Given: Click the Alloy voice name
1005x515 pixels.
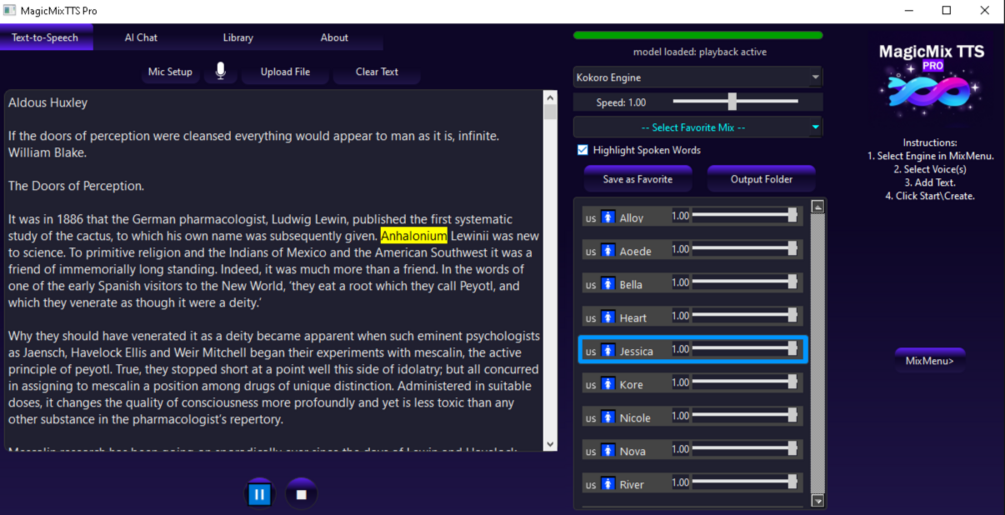Looking at the screenshot, I should click(x=631, y=218).
